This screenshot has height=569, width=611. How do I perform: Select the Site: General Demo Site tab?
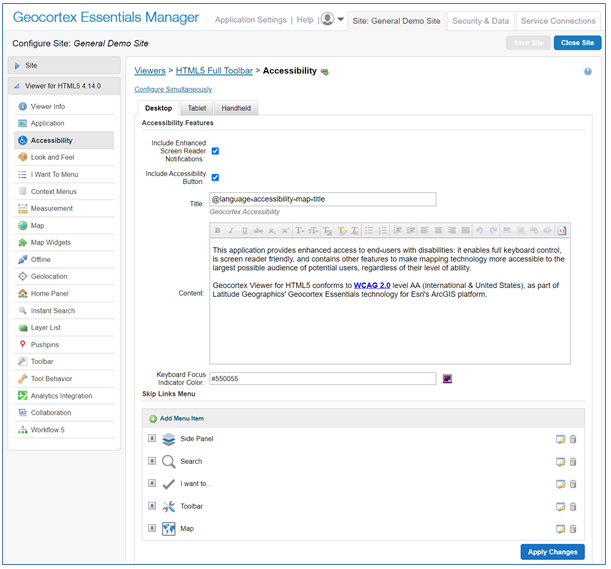click(x=396, y=21)
